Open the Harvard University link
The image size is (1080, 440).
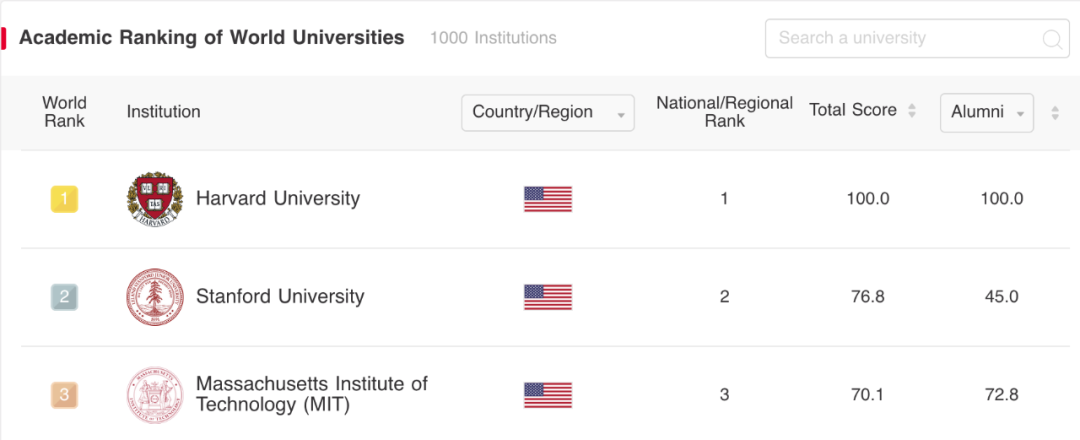[278, 198]
